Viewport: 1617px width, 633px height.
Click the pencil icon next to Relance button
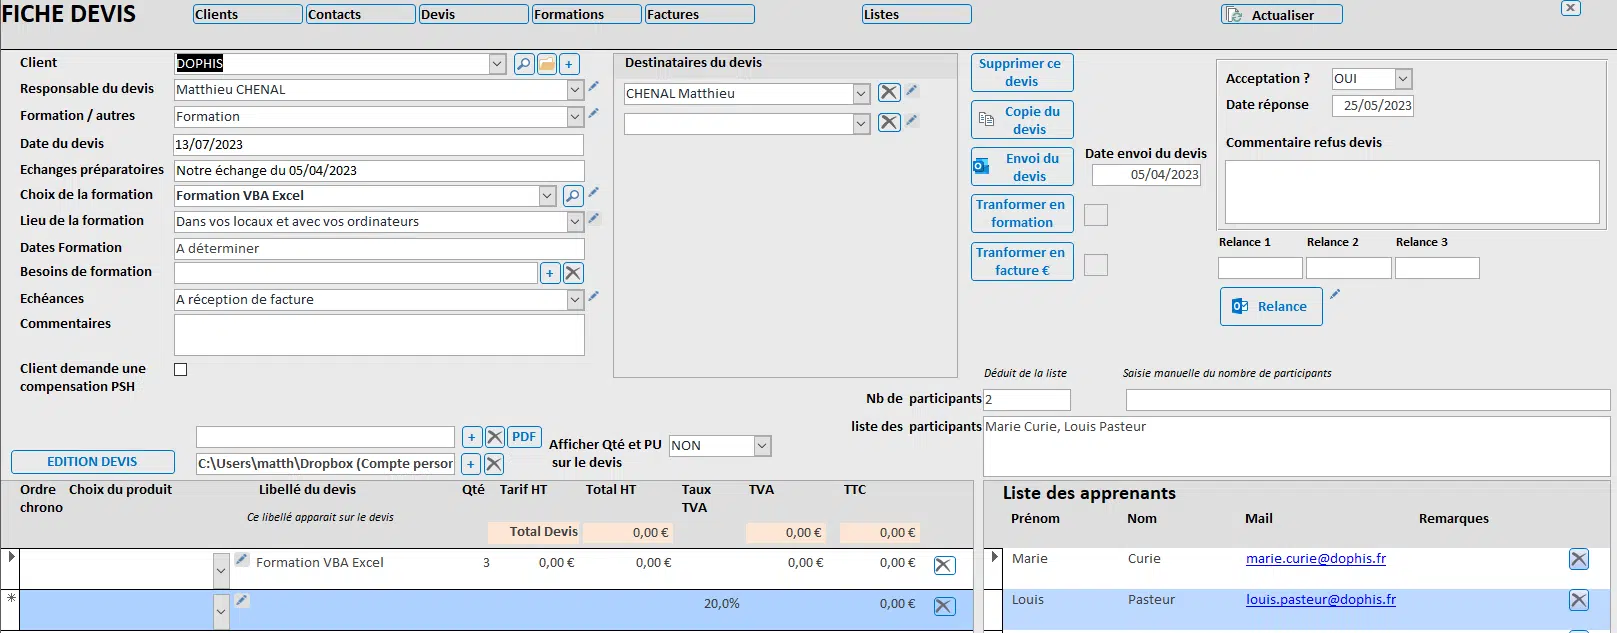point(1335,294)
